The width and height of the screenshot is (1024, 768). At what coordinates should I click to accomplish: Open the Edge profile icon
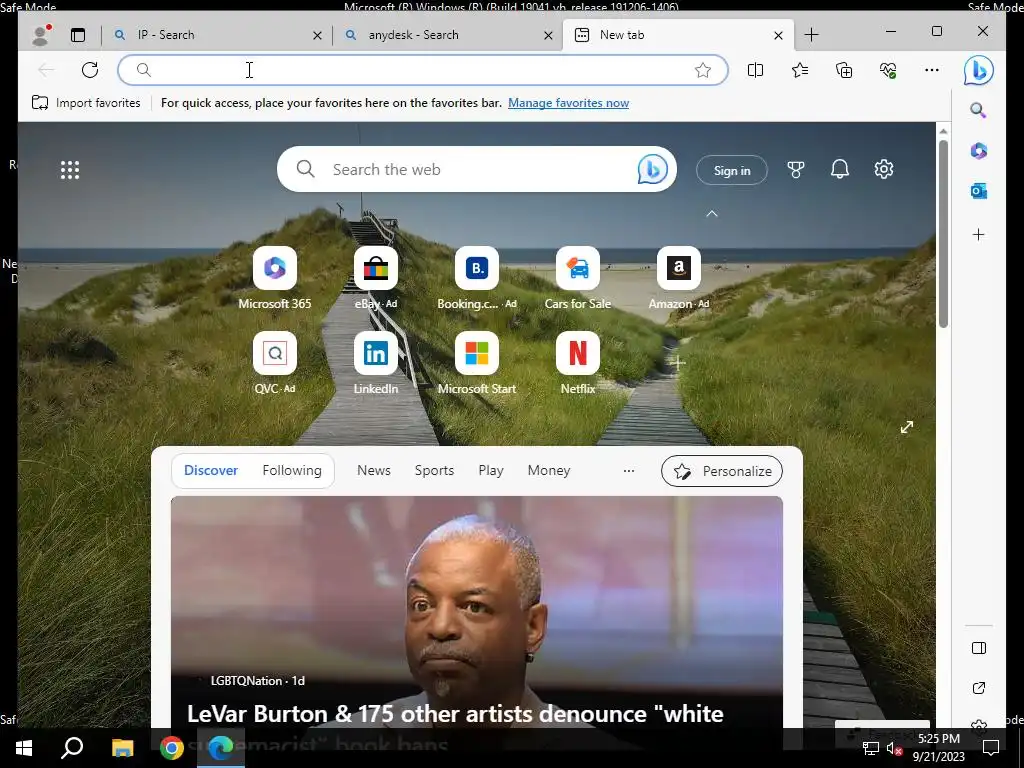pyautogui.click(x=40, y=35)
